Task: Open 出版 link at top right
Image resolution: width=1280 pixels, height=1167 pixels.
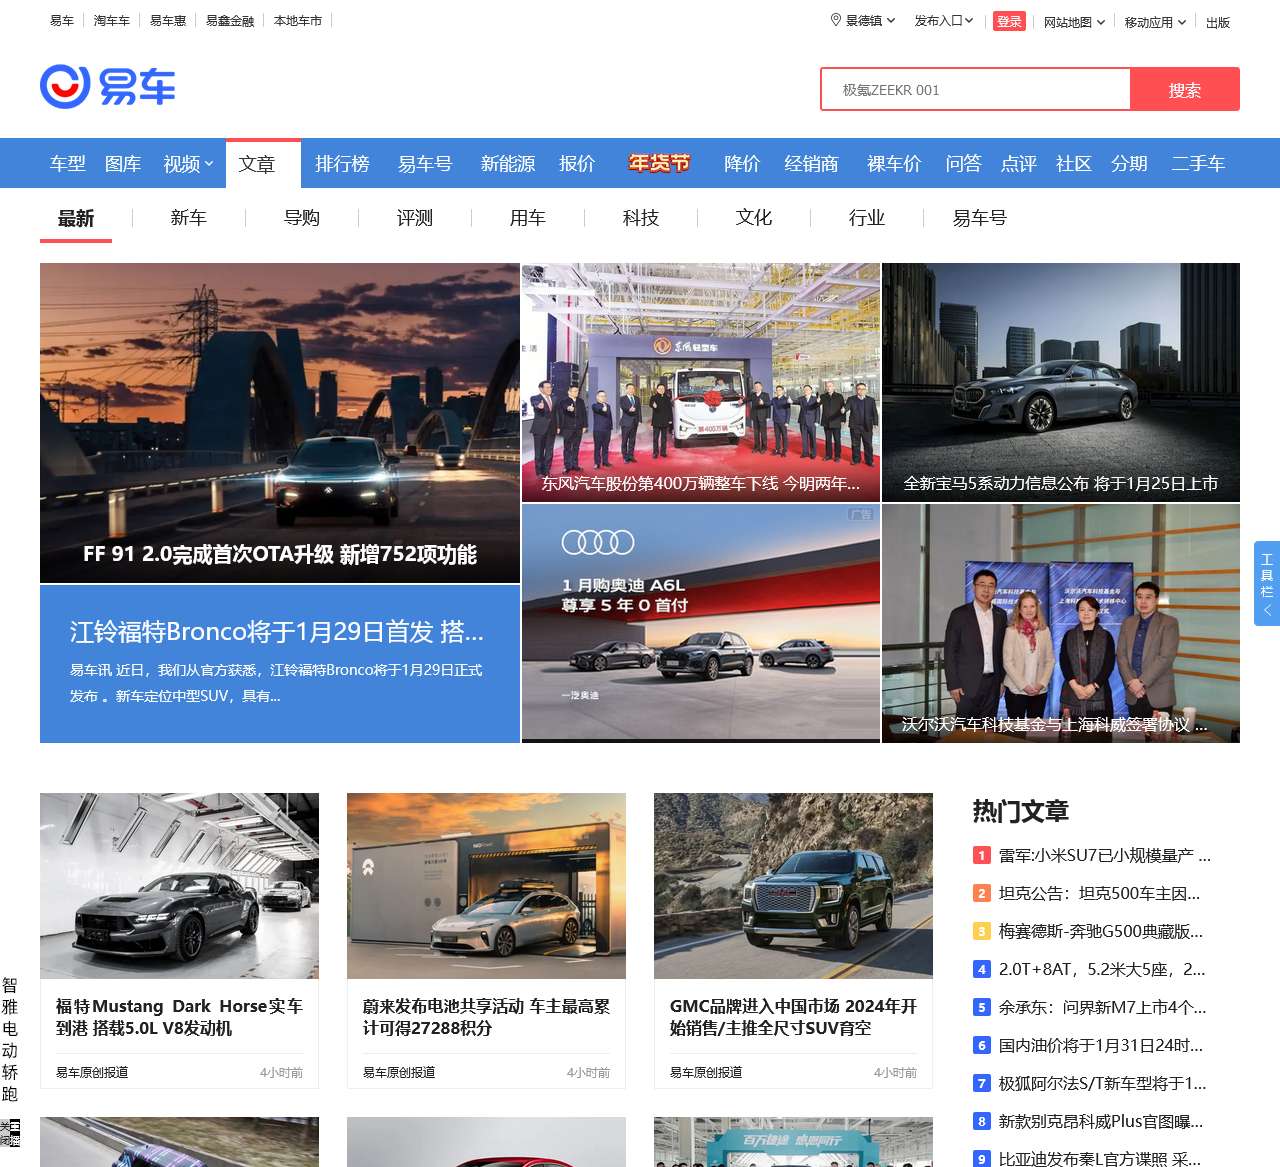Action: tap(1218, 22)
